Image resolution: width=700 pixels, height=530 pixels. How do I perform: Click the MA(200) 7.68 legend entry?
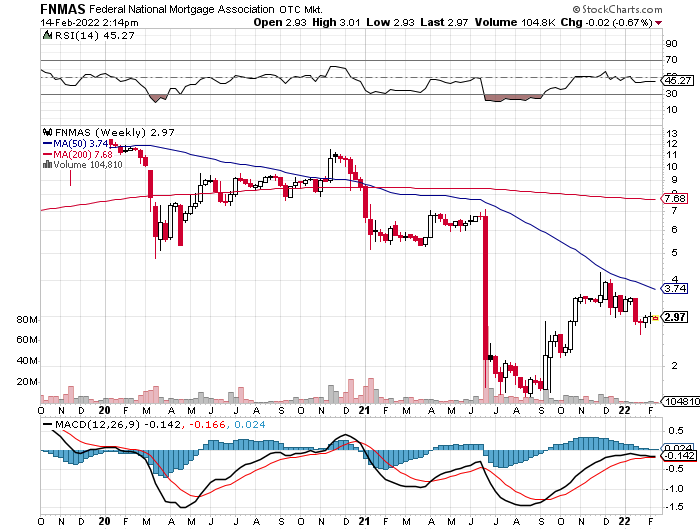point(78,154)
